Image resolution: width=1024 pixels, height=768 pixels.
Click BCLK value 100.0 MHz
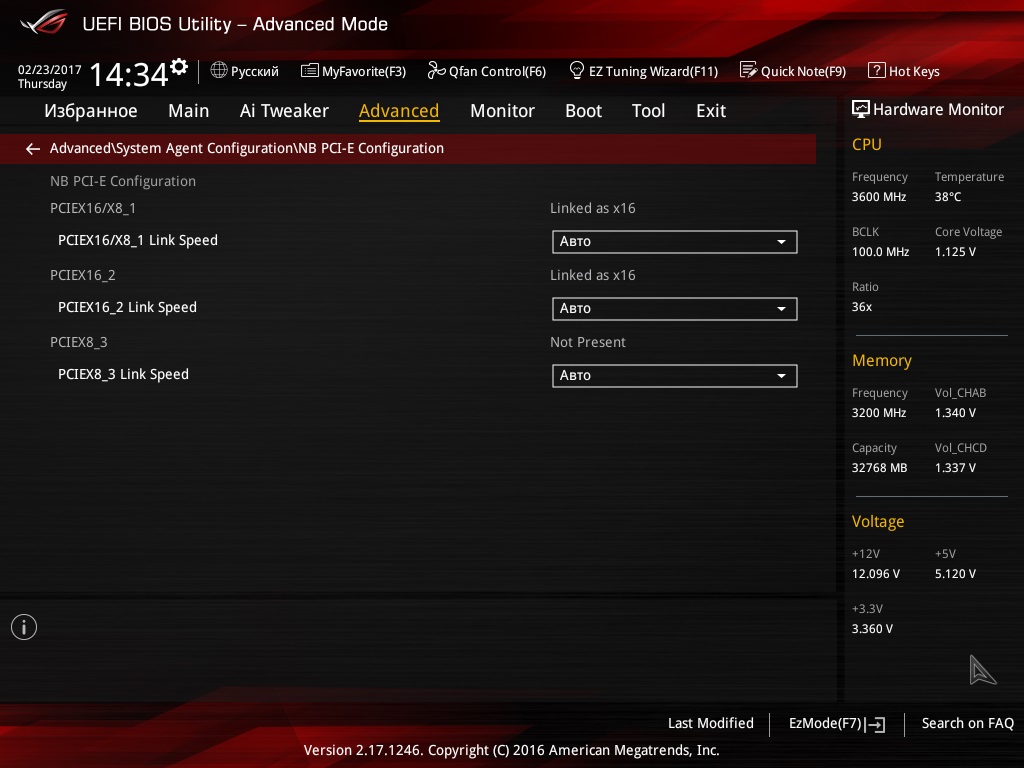coord(880,252)
